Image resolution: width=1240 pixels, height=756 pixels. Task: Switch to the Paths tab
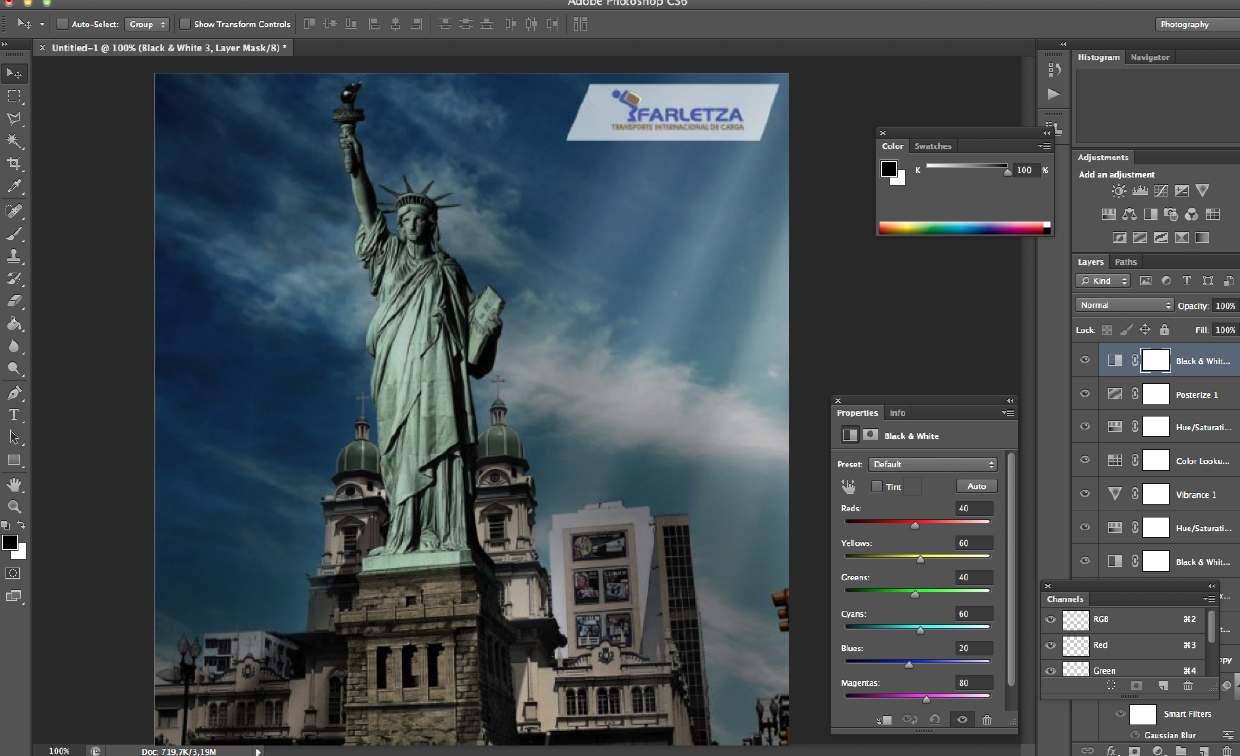point(1126,262)
